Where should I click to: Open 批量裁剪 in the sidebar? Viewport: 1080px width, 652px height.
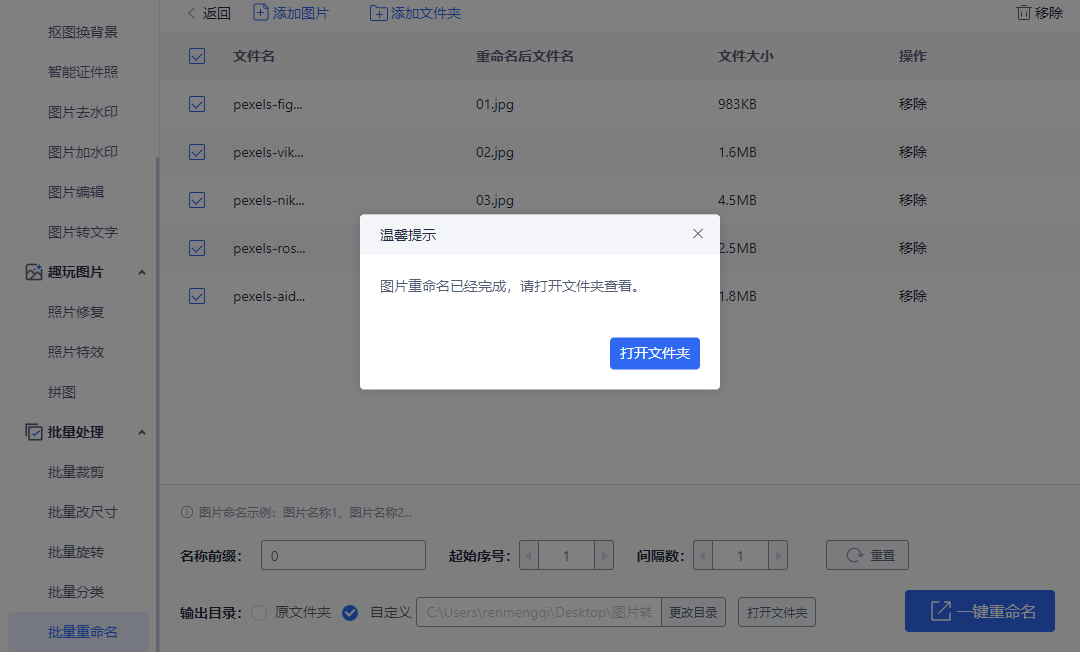tap(76, 472)
